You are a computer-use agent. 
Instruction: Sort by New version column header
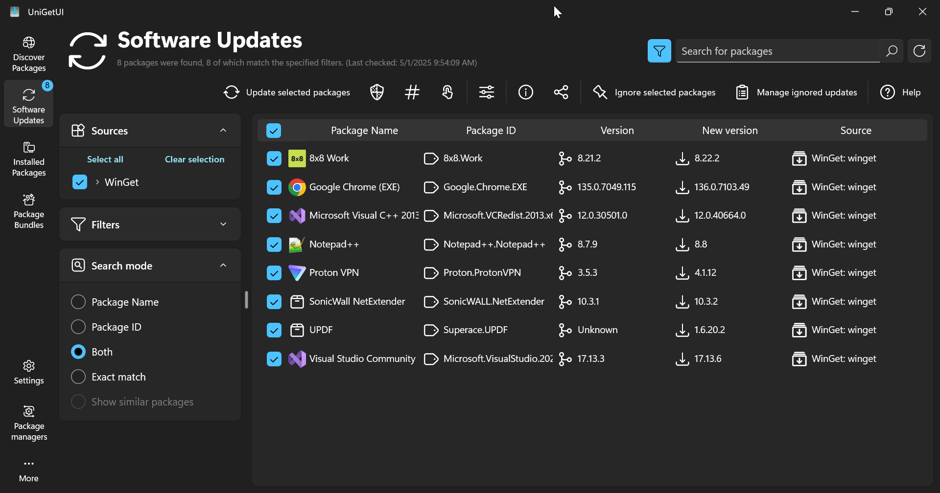(x=730, y=131)
